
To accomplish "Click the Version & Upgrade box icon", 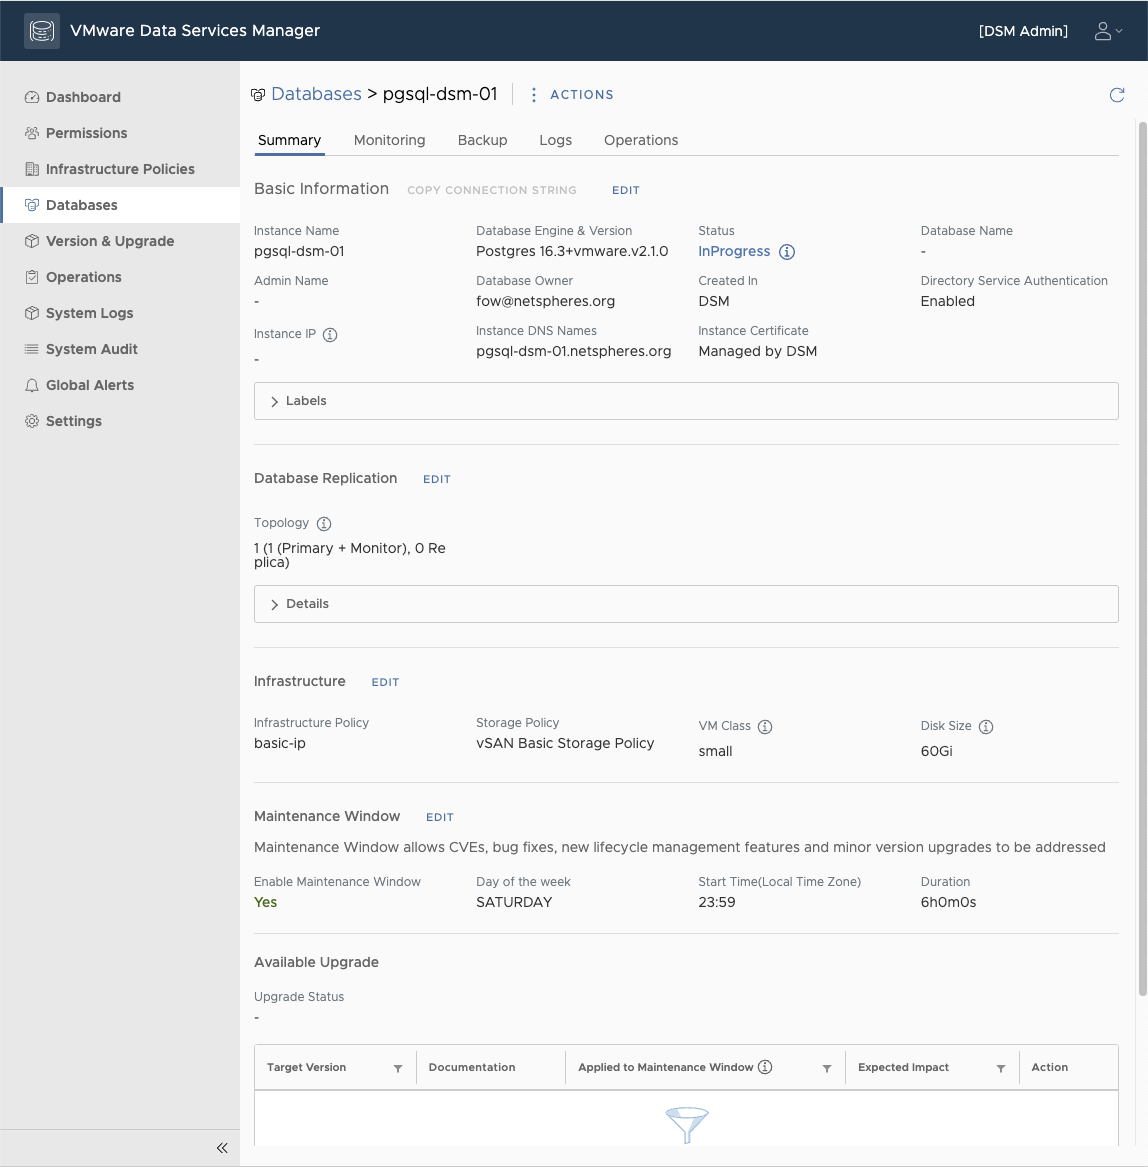I will click(31, 241).
